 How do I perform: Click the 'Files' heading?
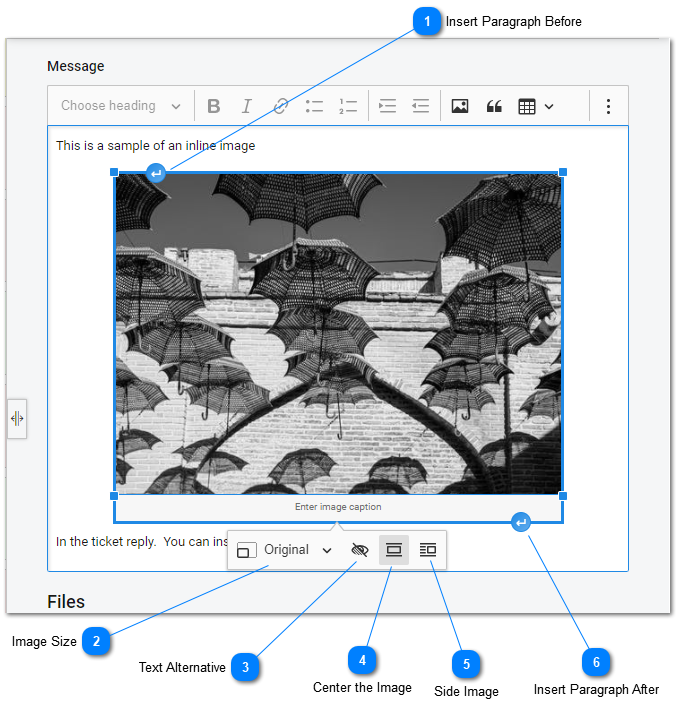66,602
